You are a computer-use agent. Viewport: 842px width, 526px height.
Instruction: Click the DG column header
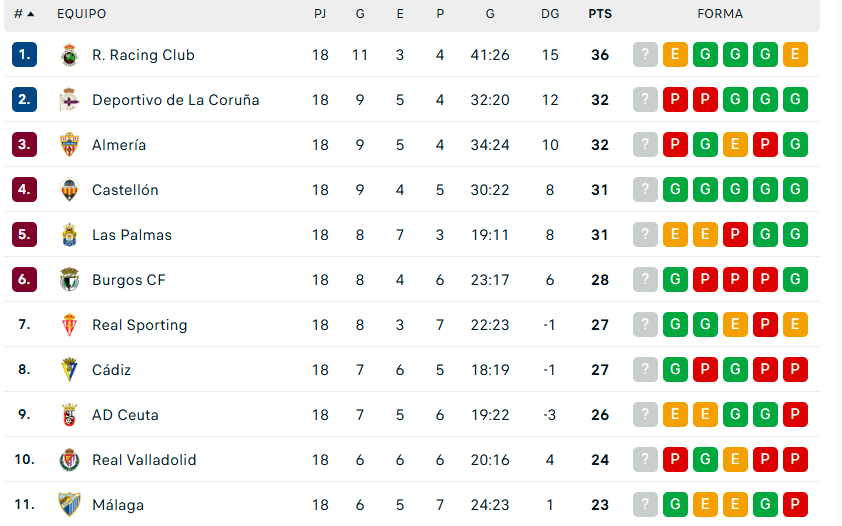(x=550, y=14)
